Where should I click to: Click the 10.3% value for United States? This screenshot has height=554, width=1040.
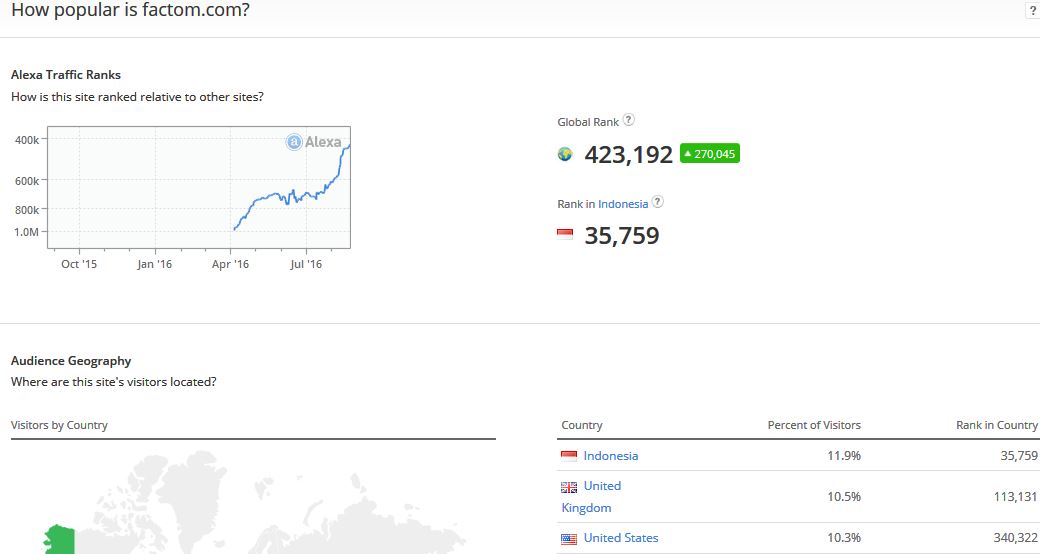coord(844,538)
